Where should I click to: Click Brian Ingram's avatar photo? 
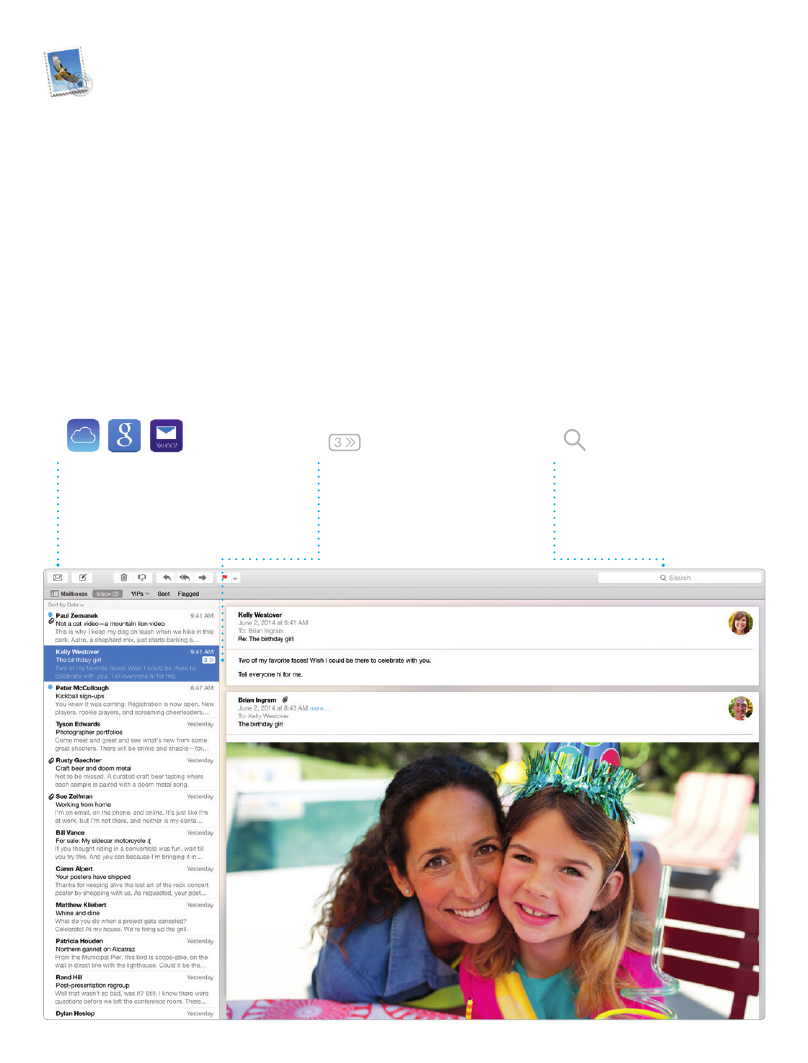coord(740,708)
